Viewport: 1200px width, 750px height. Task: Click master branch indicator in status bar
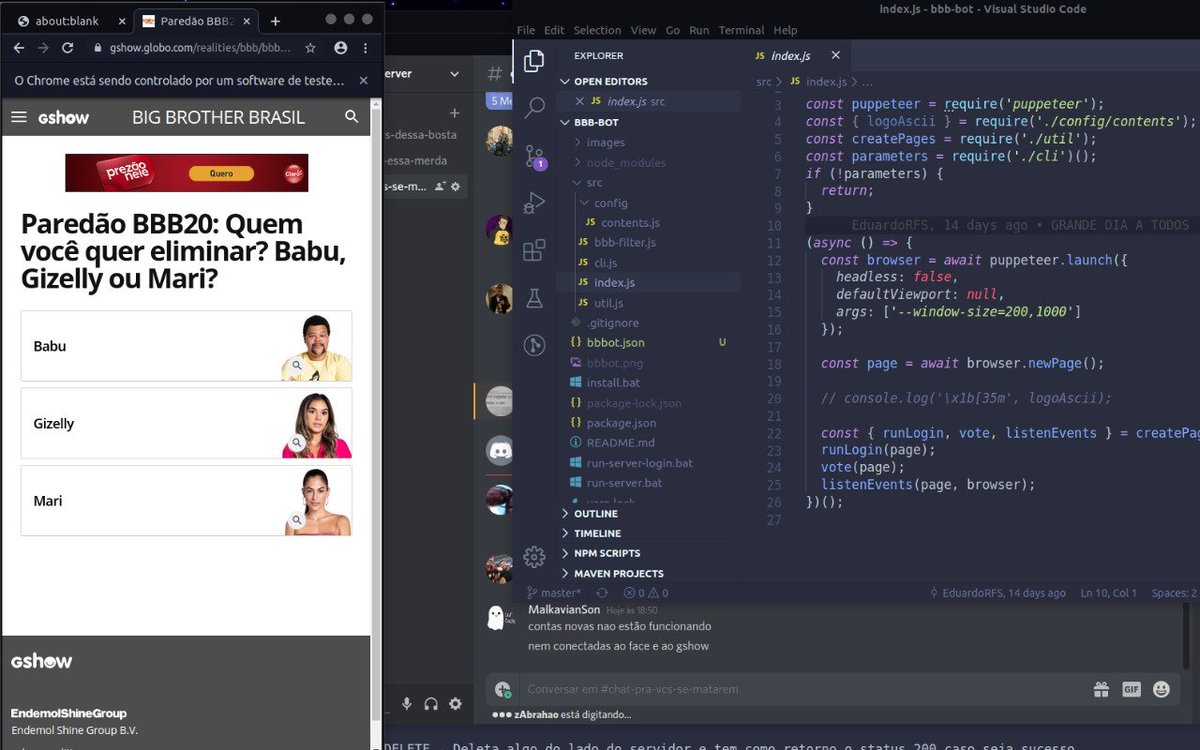[554, 593]
